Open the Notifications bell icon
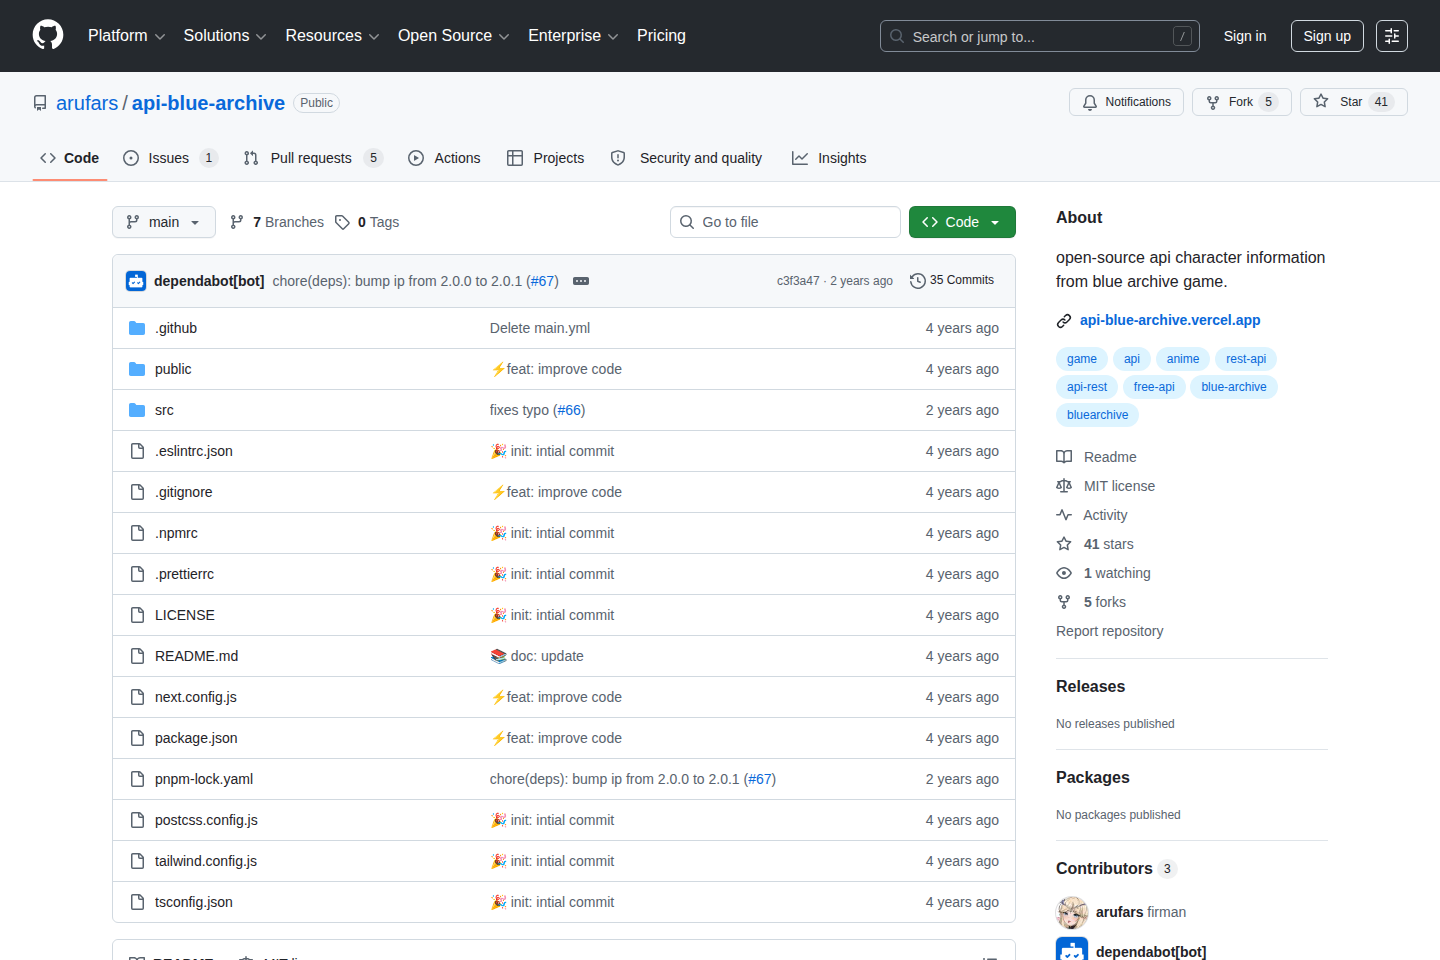This screenshot has height=960, width=1440. (1089, 101)
